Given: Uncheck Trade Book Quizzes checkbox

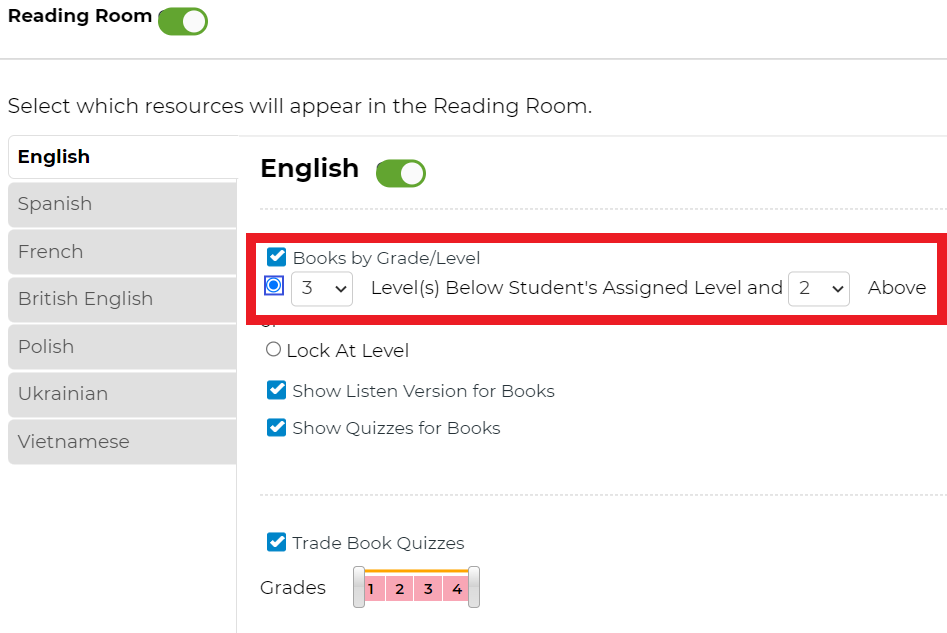Looking at the screenshot, I should 277,542.
